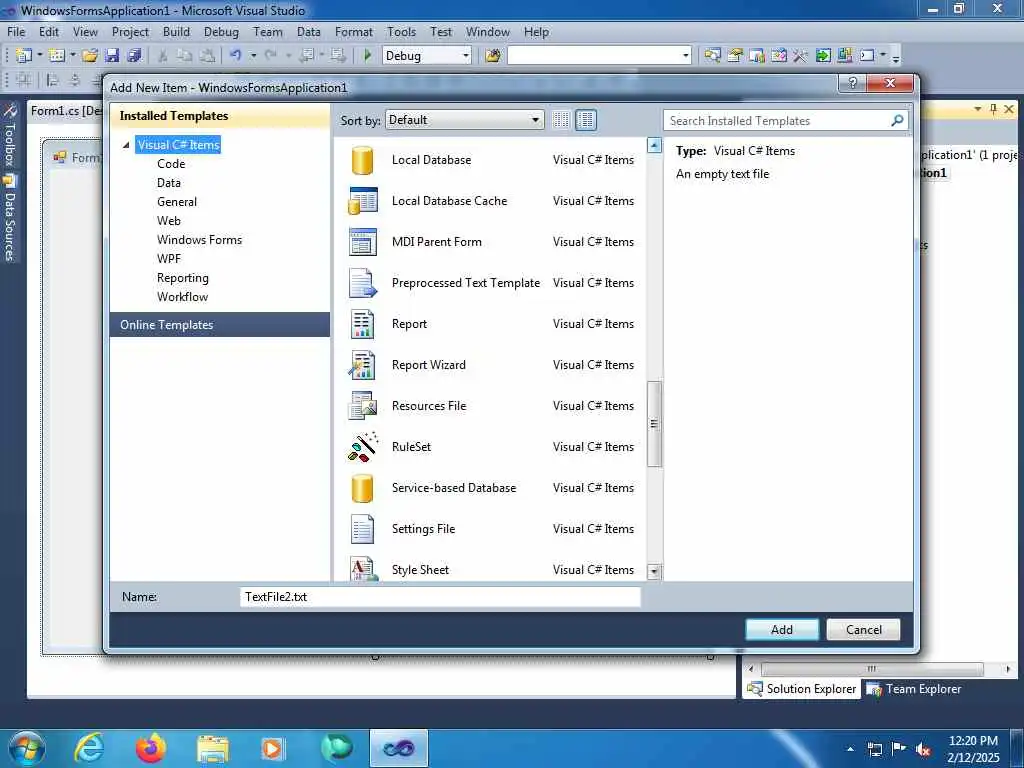
Task: Click the dialog help question mark button
Action: tap(852, 83)
